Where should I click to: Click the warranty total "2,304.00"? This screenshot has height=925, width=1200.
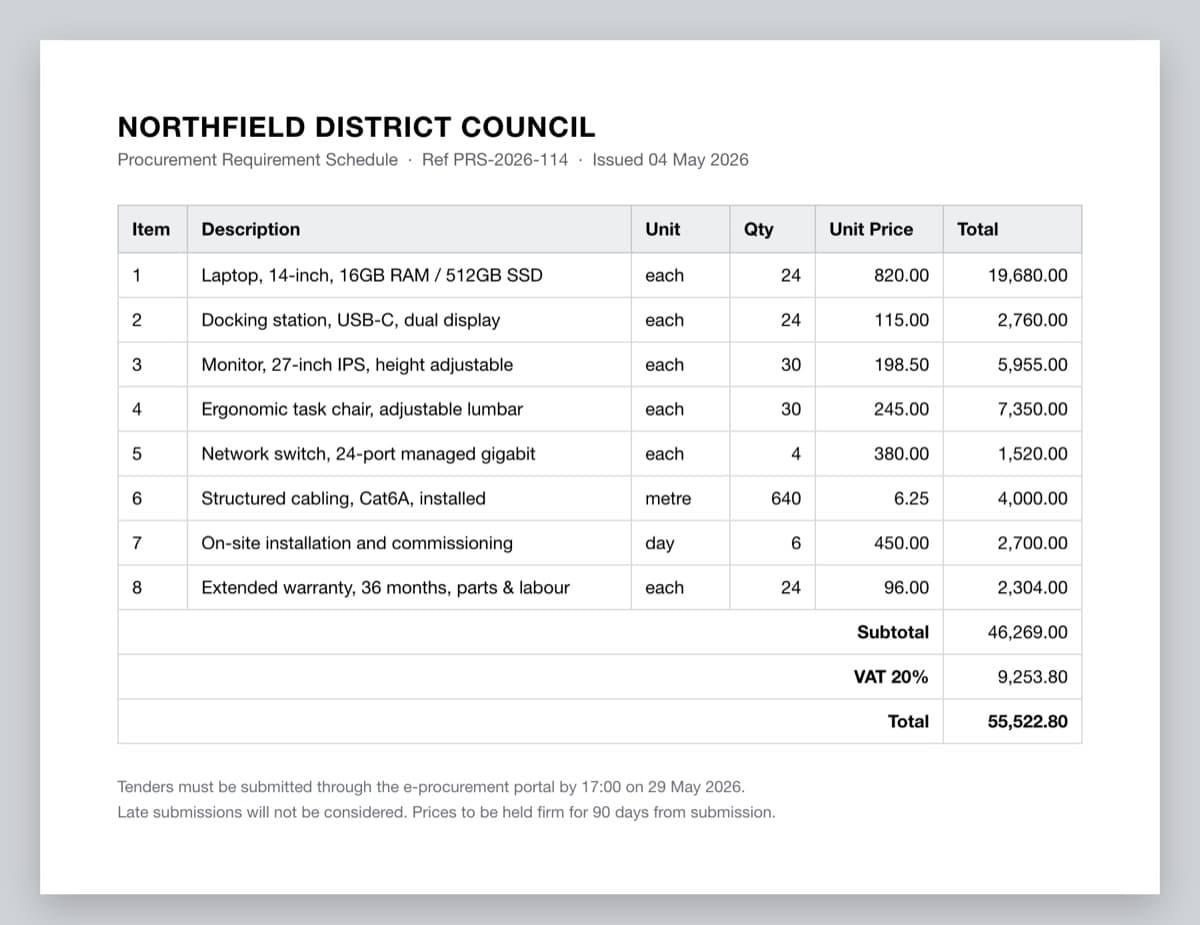pyautogui.click(x=1033, y=588)
